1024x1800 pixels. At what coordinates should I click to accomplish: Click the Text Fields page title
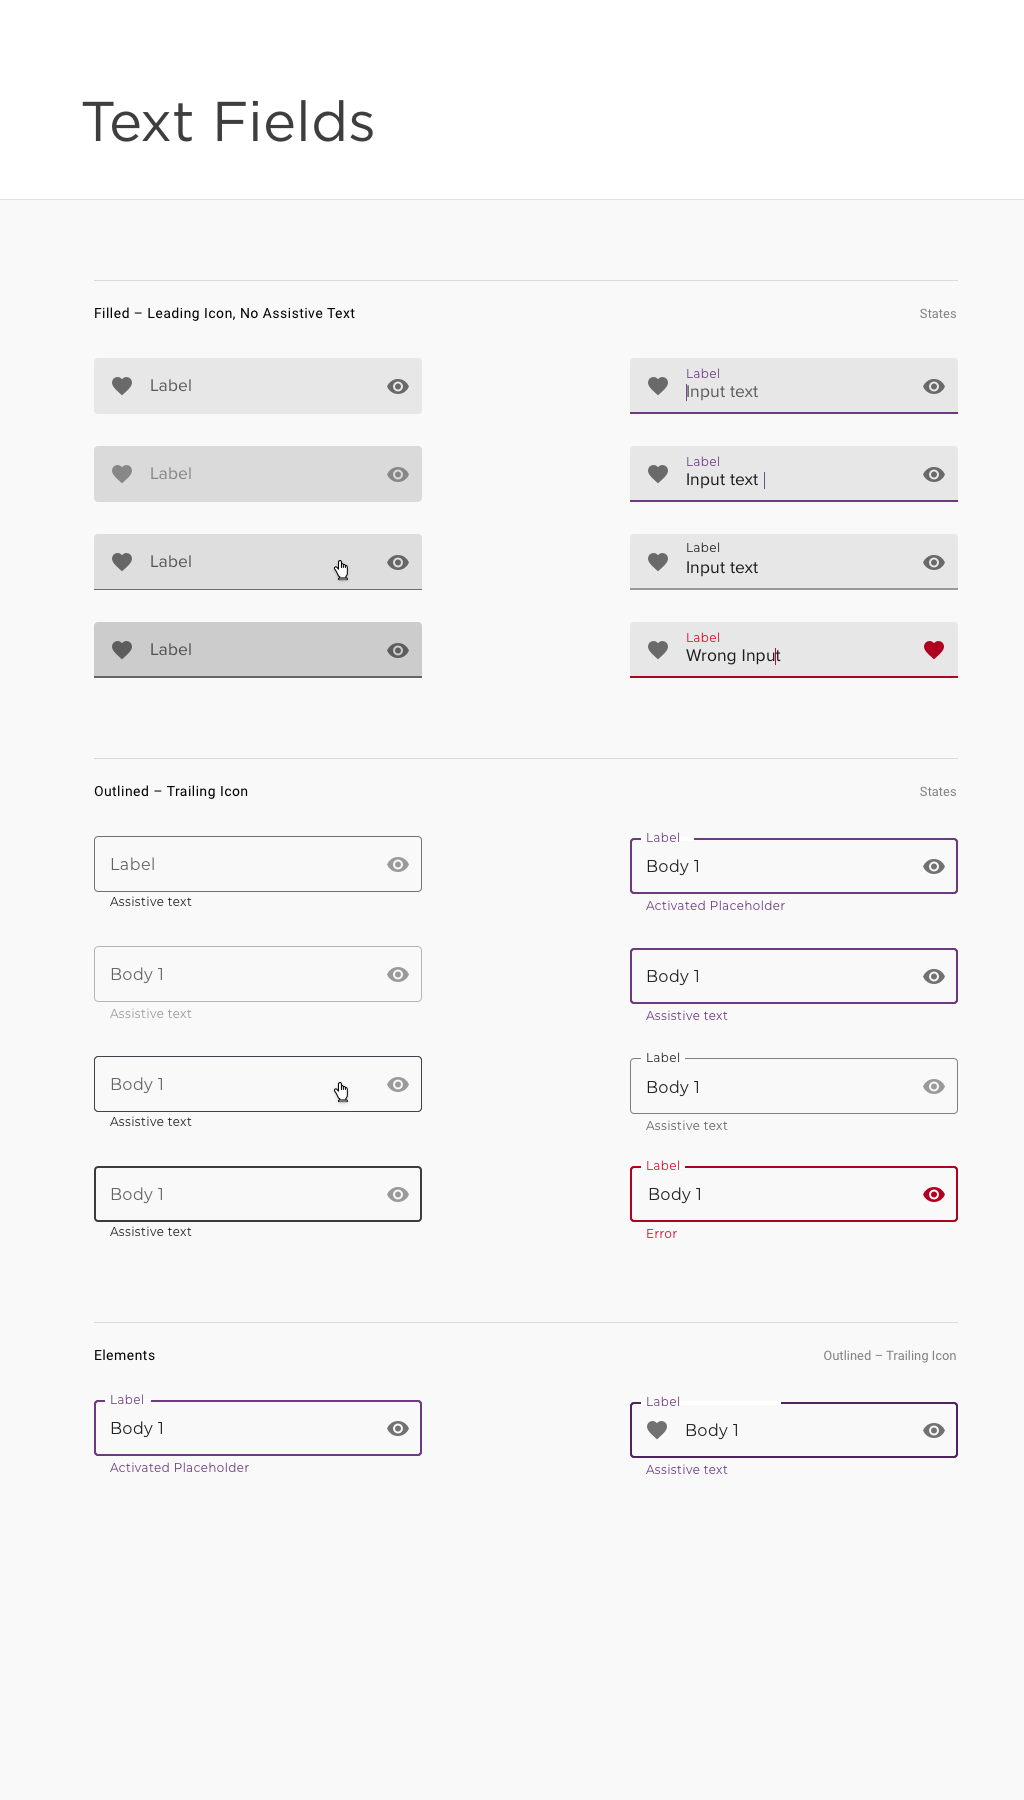click(228, 122)
